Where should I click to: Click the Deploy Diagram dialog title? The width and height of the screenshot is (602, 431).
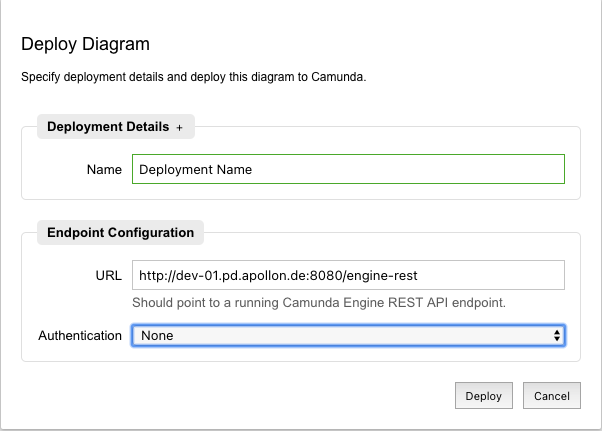coord(85,44)
